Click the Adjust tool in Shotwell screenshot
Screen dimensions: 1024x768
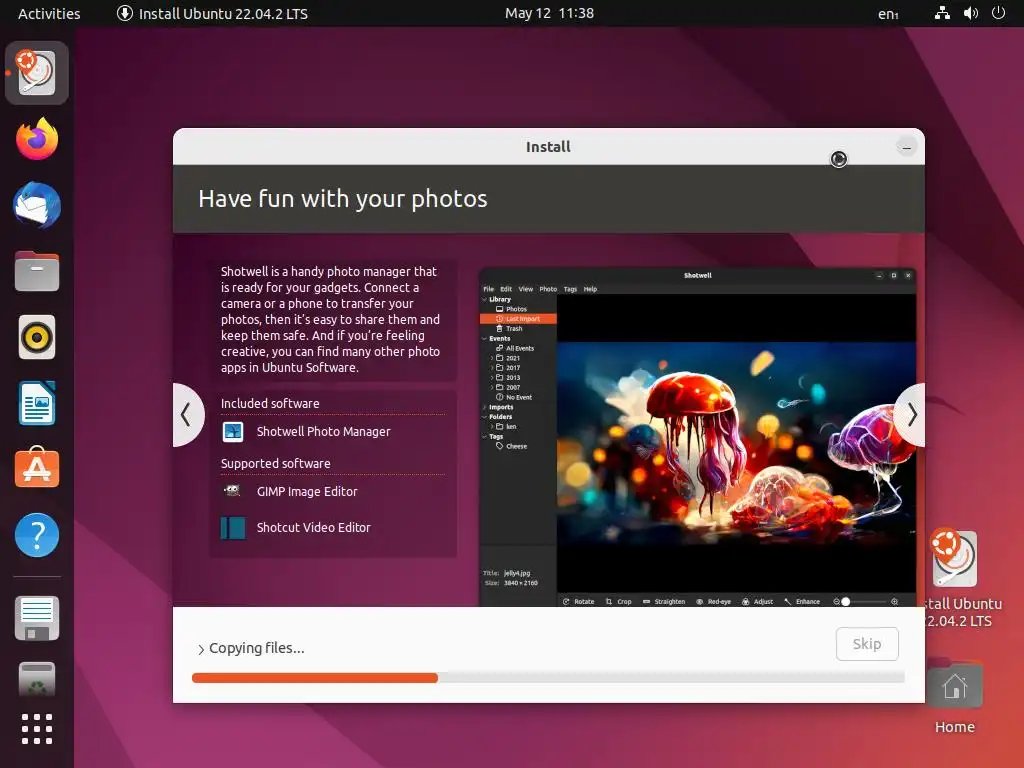tap(758, 601)
